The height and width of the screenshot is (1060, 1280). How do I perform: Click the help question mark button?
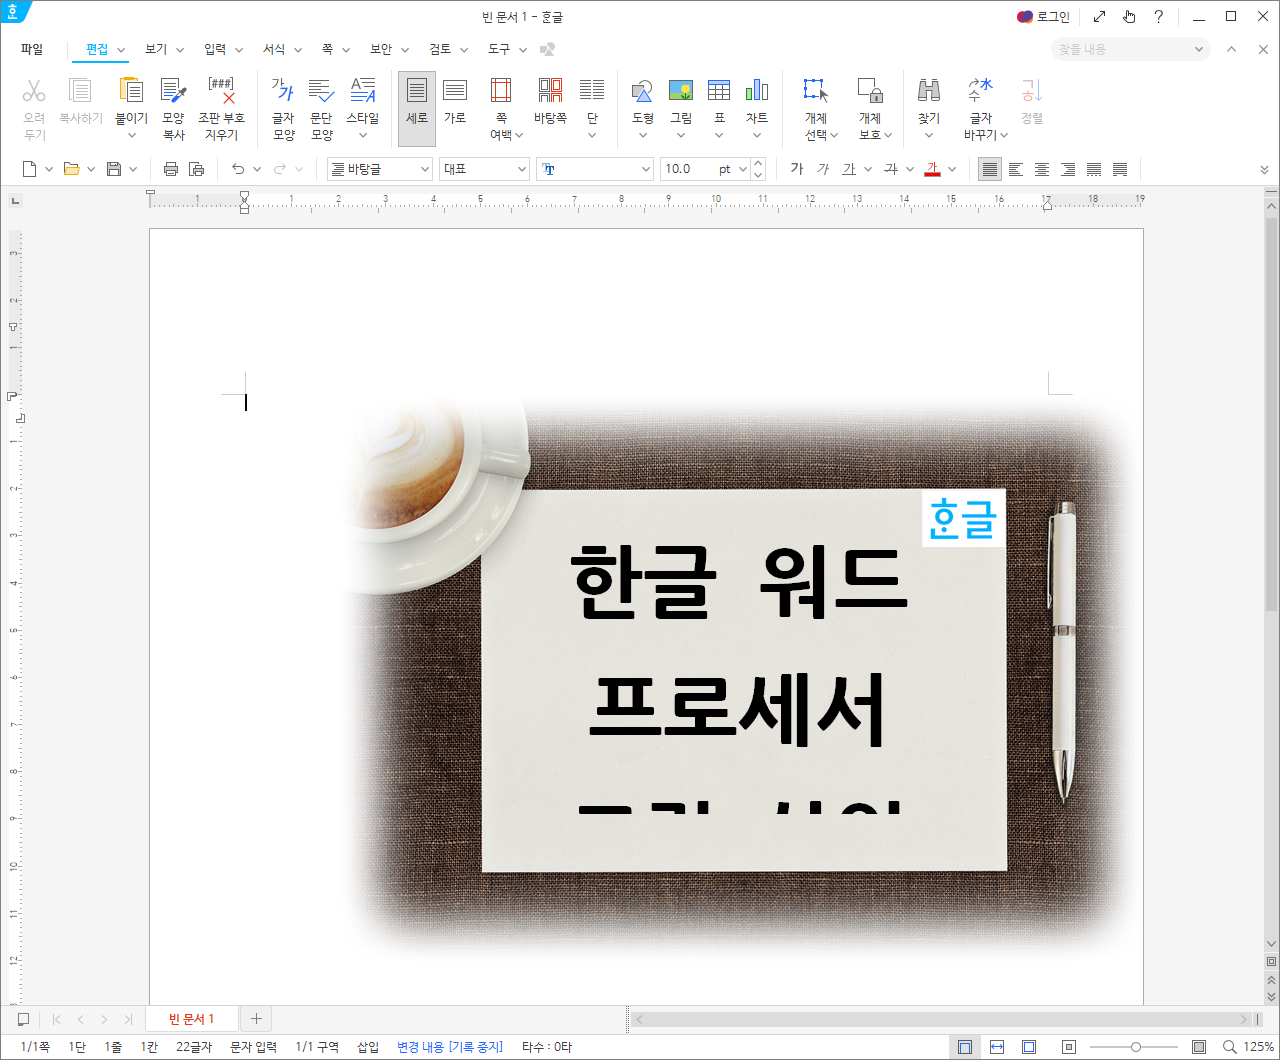pos(1158,17)
